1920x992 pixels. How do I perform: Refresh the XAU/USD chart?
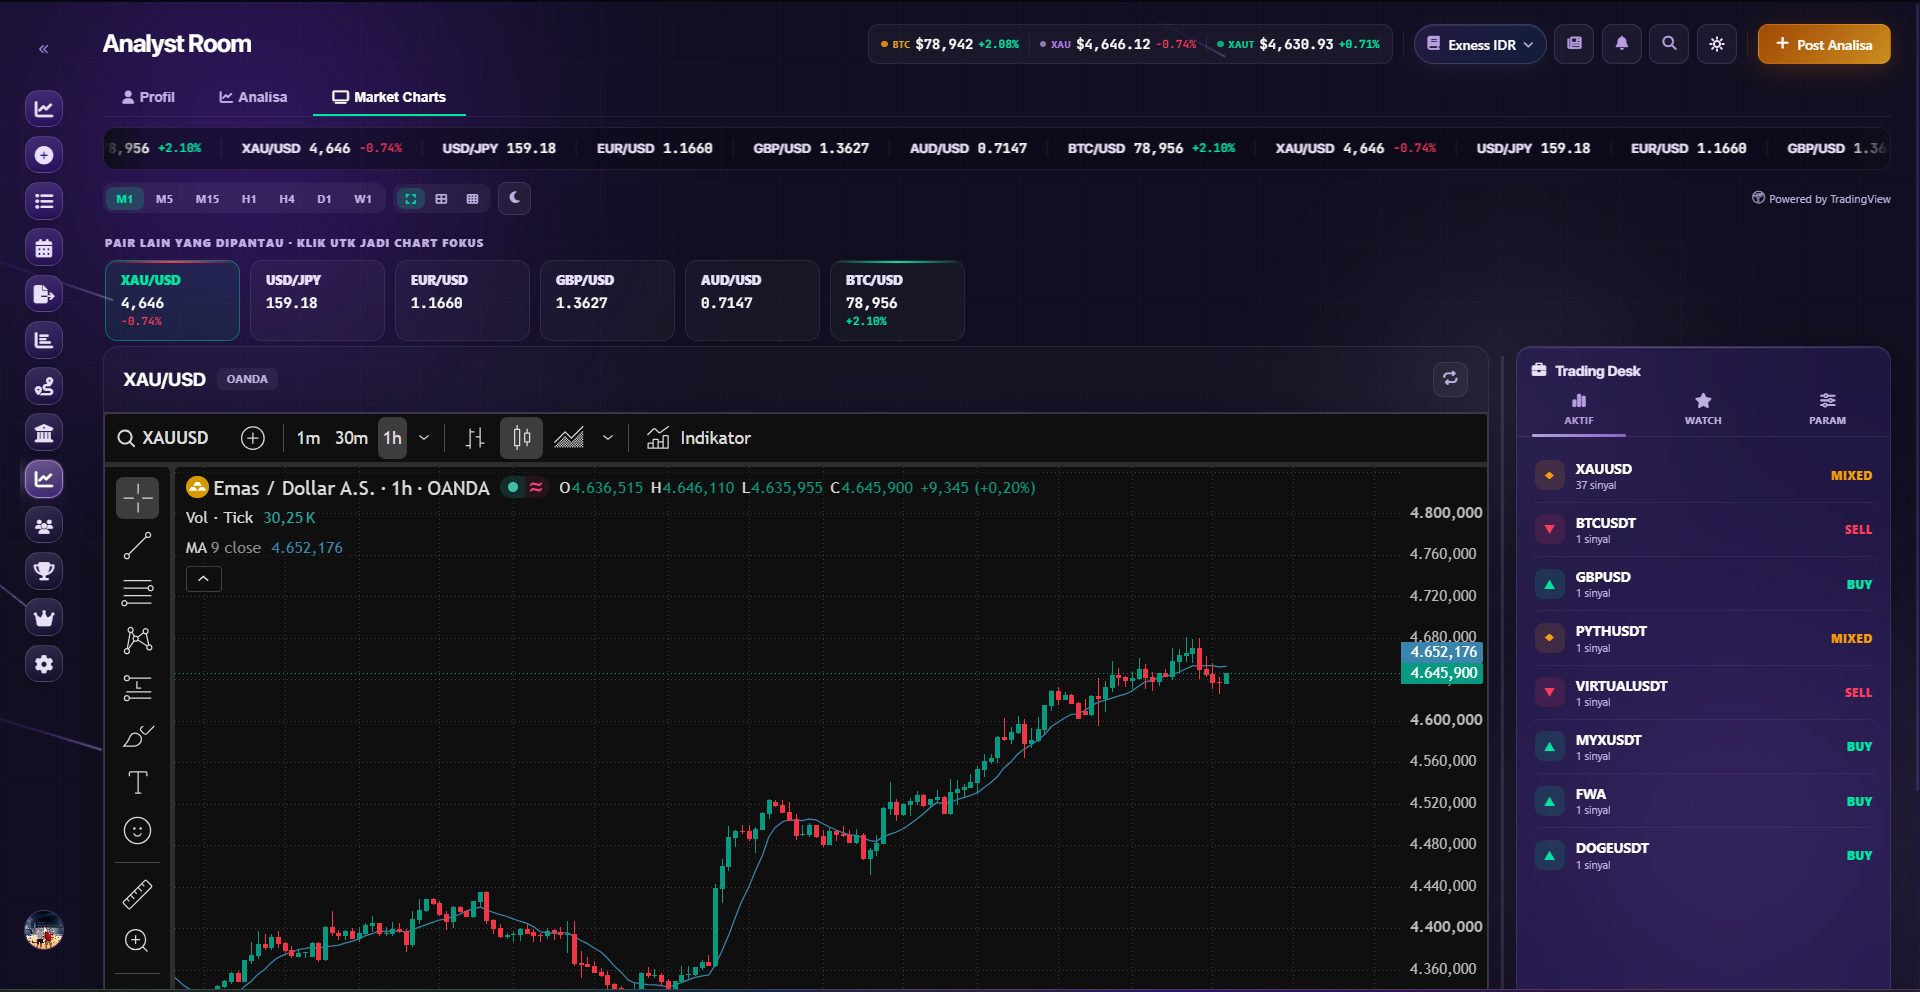pyautogui.click(x=1450, y=379)
